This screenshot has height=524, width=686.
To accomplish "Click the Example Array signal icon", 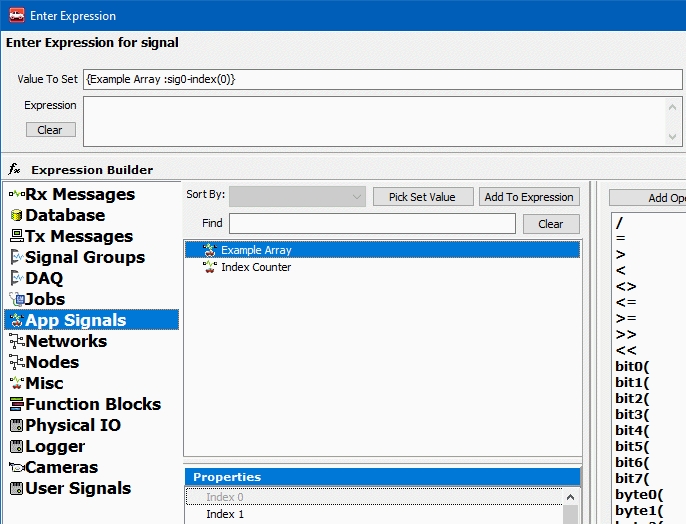I will (209, 250).
